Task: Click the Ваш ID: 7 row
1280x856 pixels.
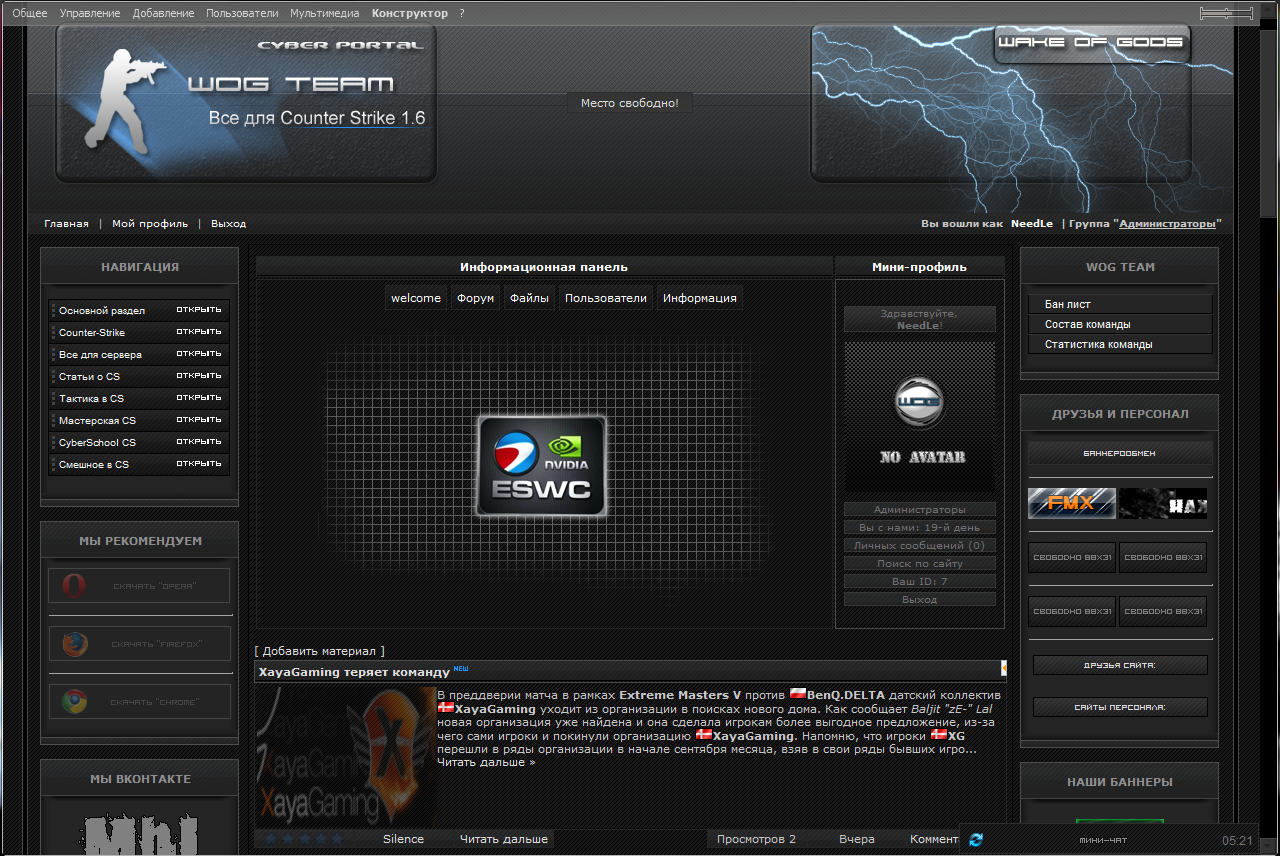Action: click(920, 582)
